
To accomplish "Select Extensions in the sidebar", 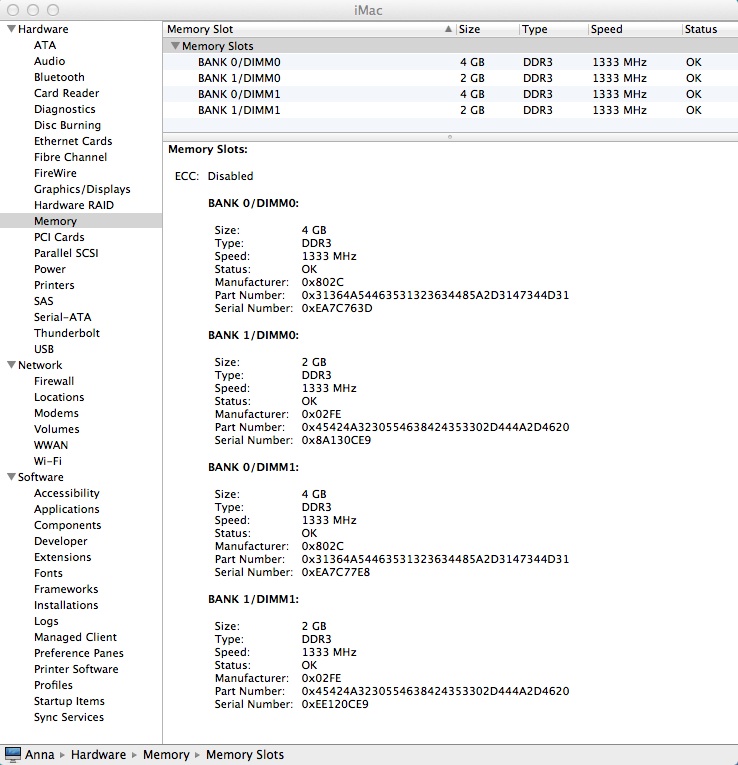I will [x=62, y=557].
